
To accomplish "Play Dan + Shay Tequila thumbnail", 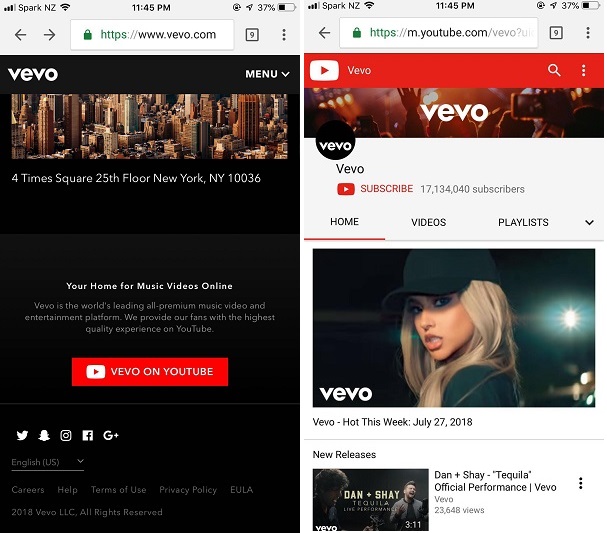I will click(370, 500).
